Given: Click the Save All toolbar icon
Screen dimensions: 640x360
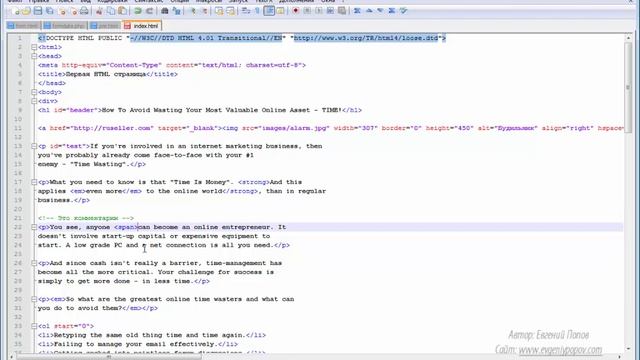Looking at the screenshot, I should pyautogui.click(x=50, y=11).
